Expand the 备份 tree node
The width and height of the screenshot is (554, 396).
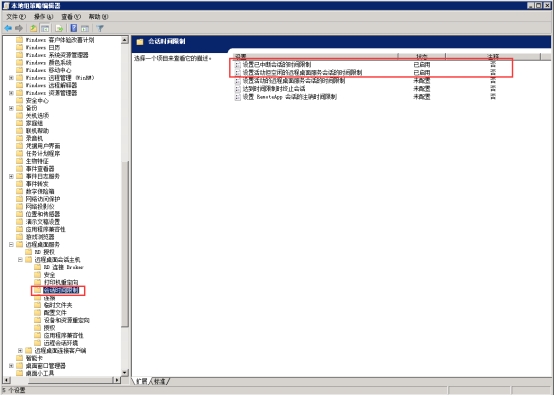tap(11, 108)
